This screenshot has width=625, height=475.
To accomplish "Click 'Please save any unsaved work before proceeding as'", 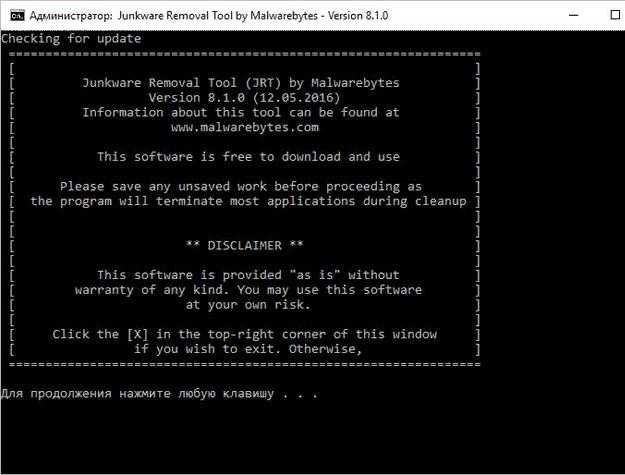I will tap(241, 186).
